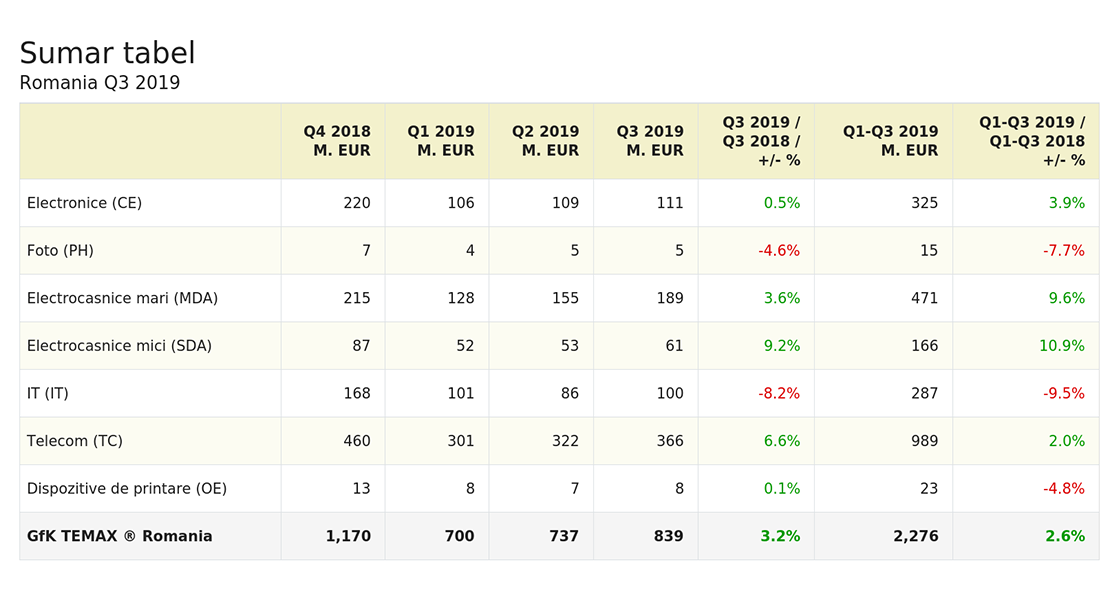This screenshot has width=1120, height=600.
Task: Click the -4.6% value in Foto row
Action: point(779,251)
